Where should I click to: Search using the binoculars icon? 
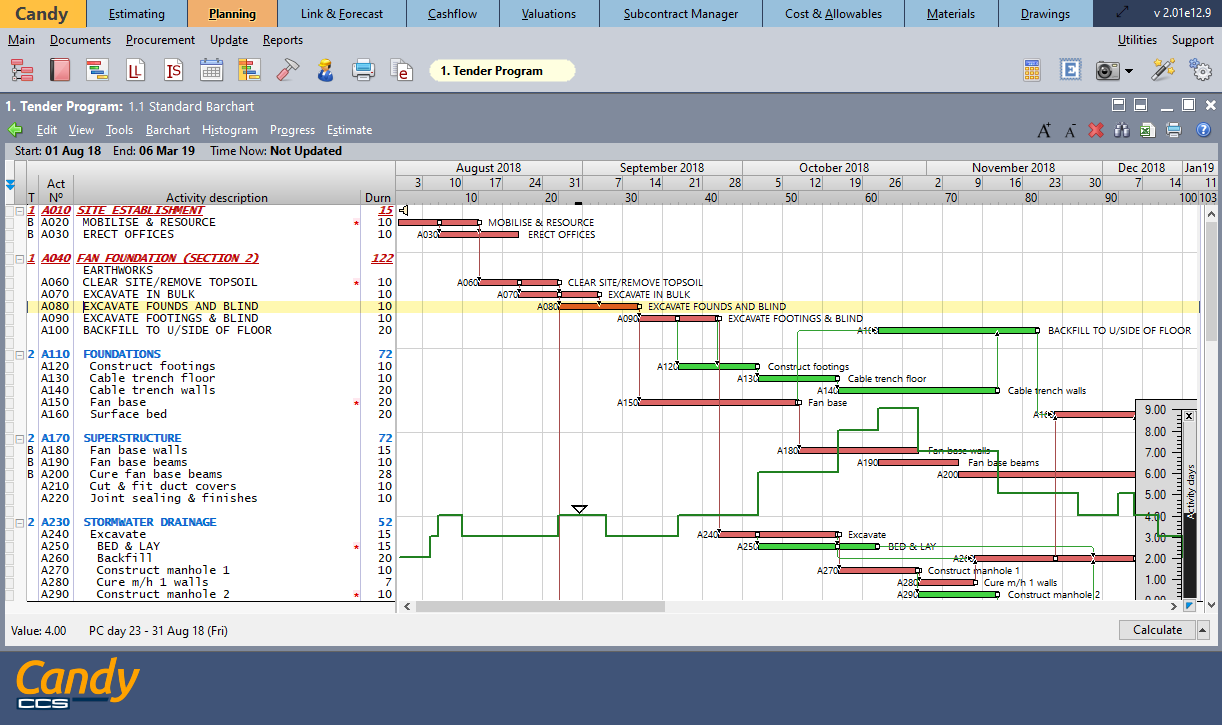[1122, 130]
